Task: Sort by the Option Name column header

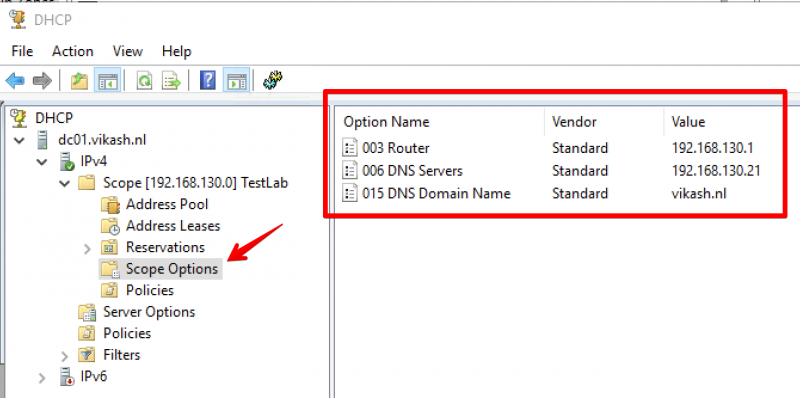Action: click(x=386, y=122)
